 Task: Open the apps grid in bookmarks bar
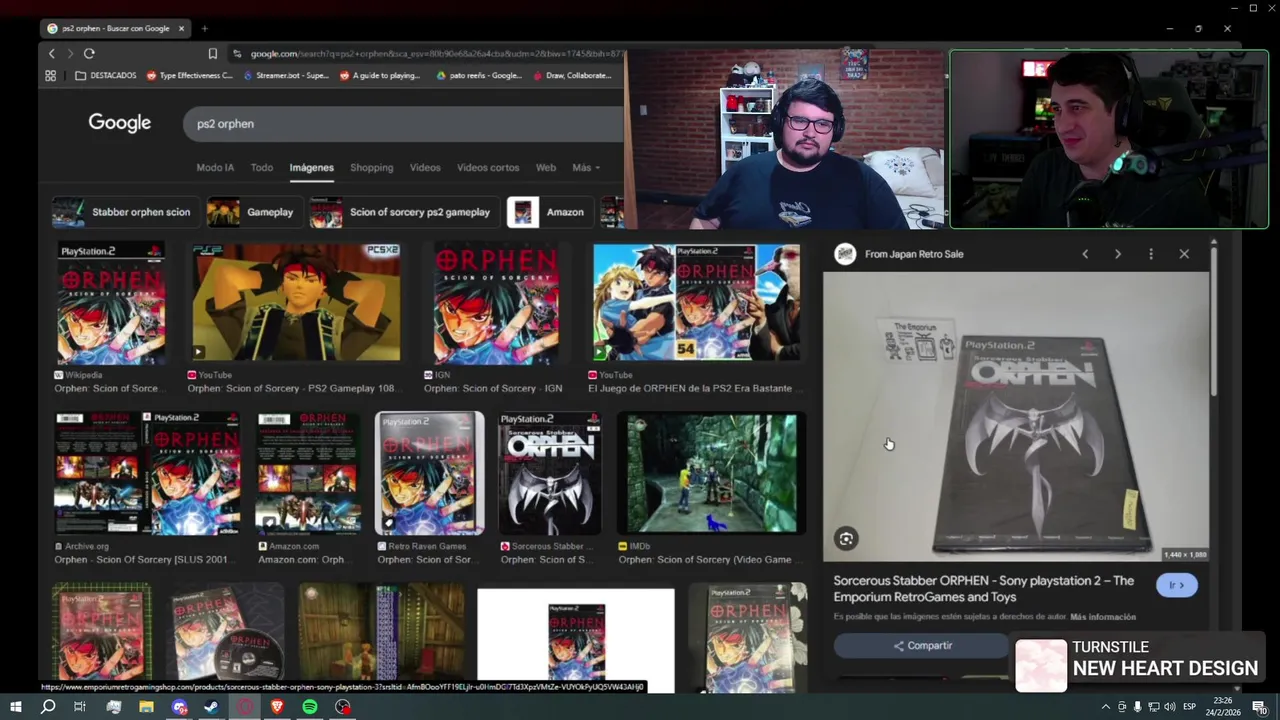[x=50, y=75]
